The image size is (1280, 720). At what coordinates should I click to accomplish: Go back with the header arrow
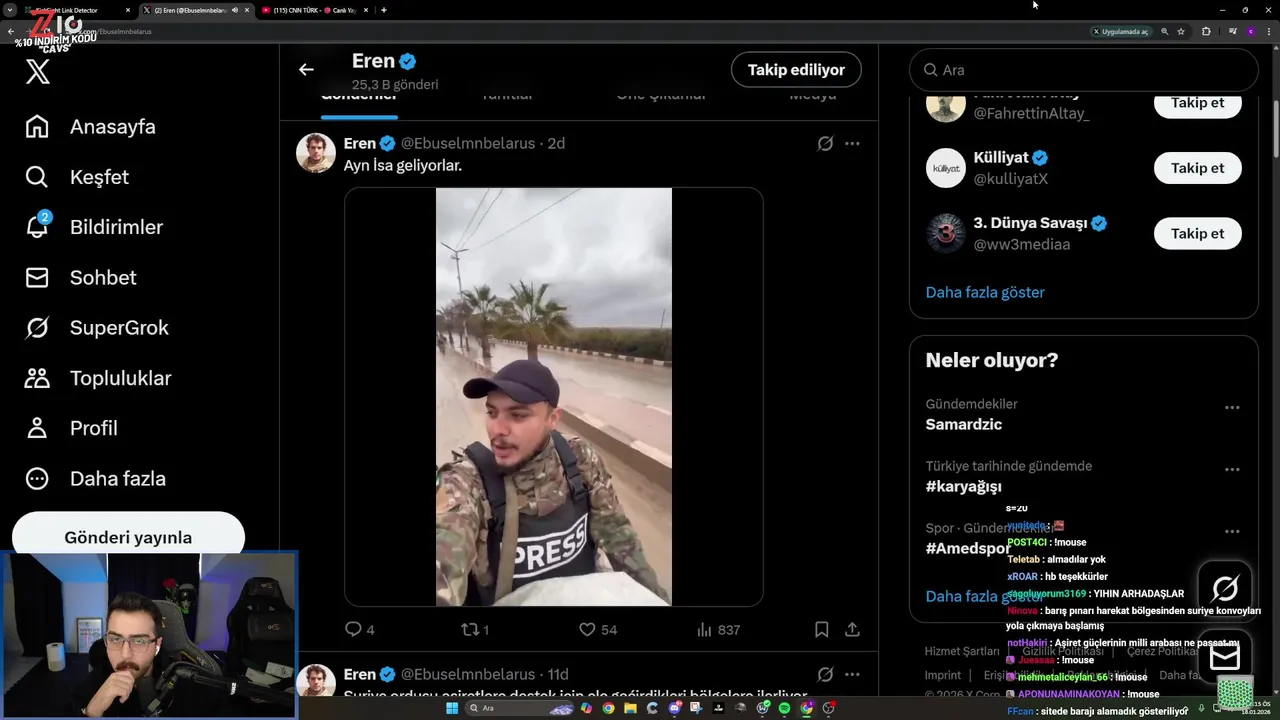pos(306,69)
